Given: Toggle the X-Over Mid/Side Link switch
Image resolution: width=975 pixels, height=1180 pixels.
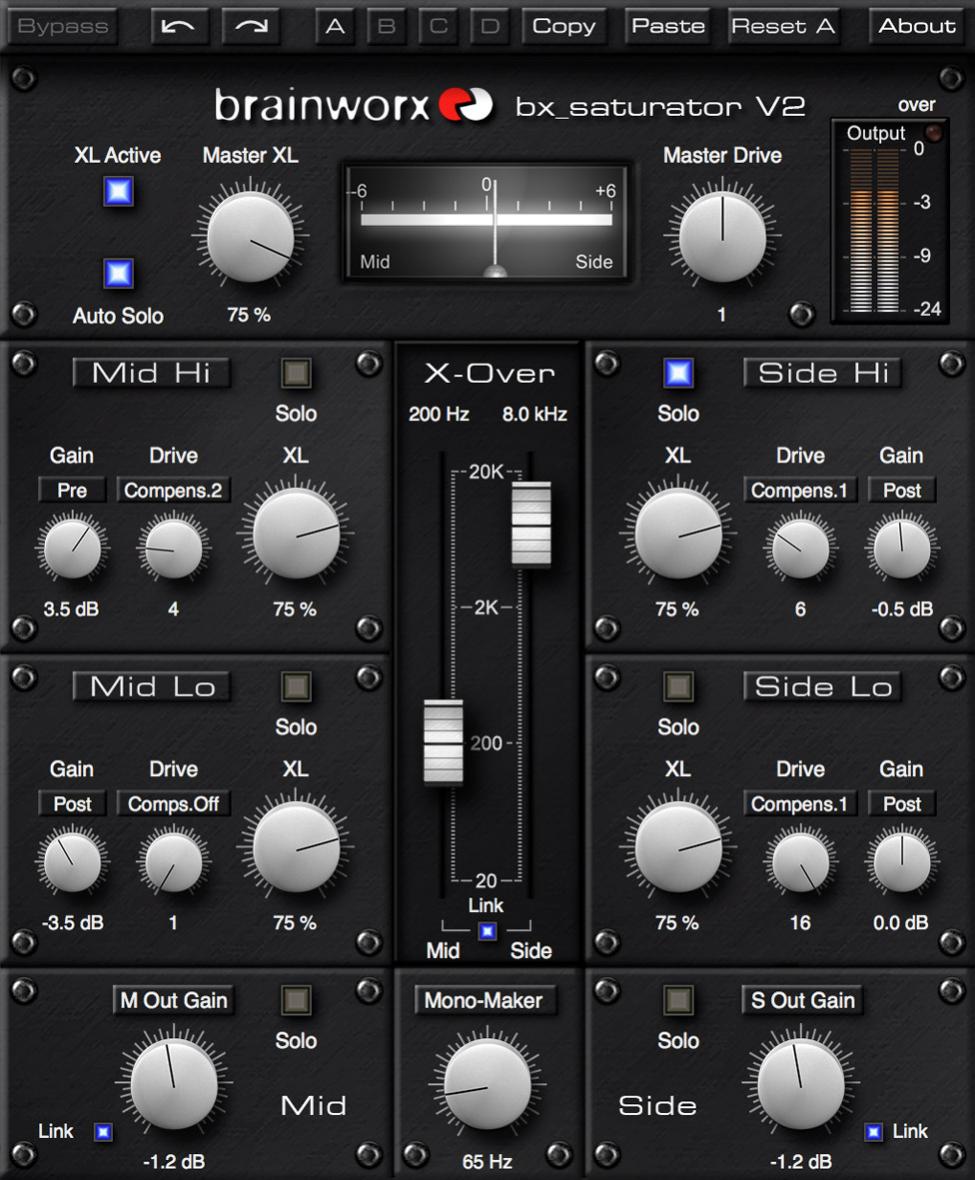Looking at the screenshot, I should pyautogui.click(x=488, y=932).
